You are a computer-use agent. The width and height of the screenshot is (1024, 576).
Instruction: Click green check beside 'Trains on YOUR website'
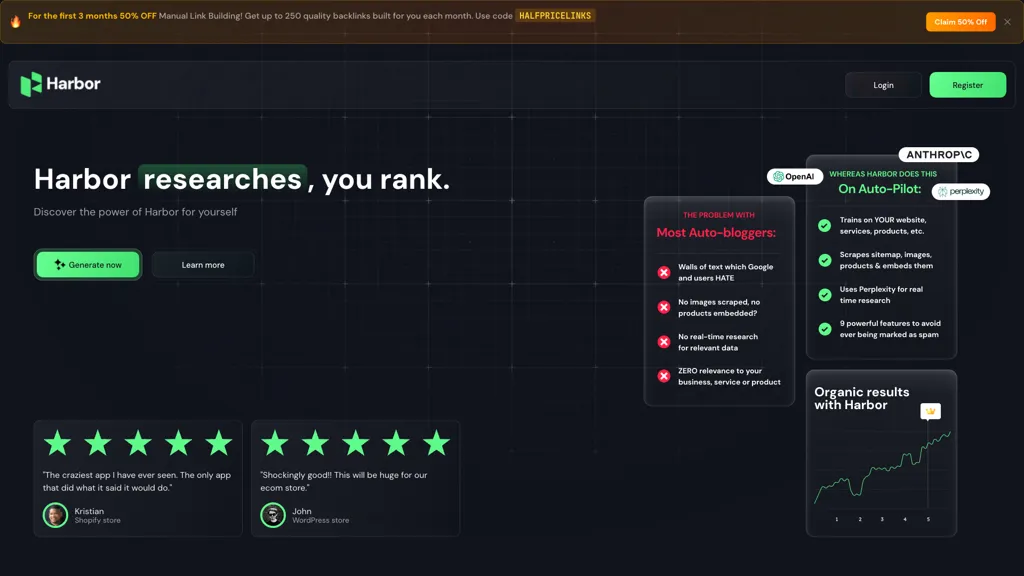[x=825, y=225]
